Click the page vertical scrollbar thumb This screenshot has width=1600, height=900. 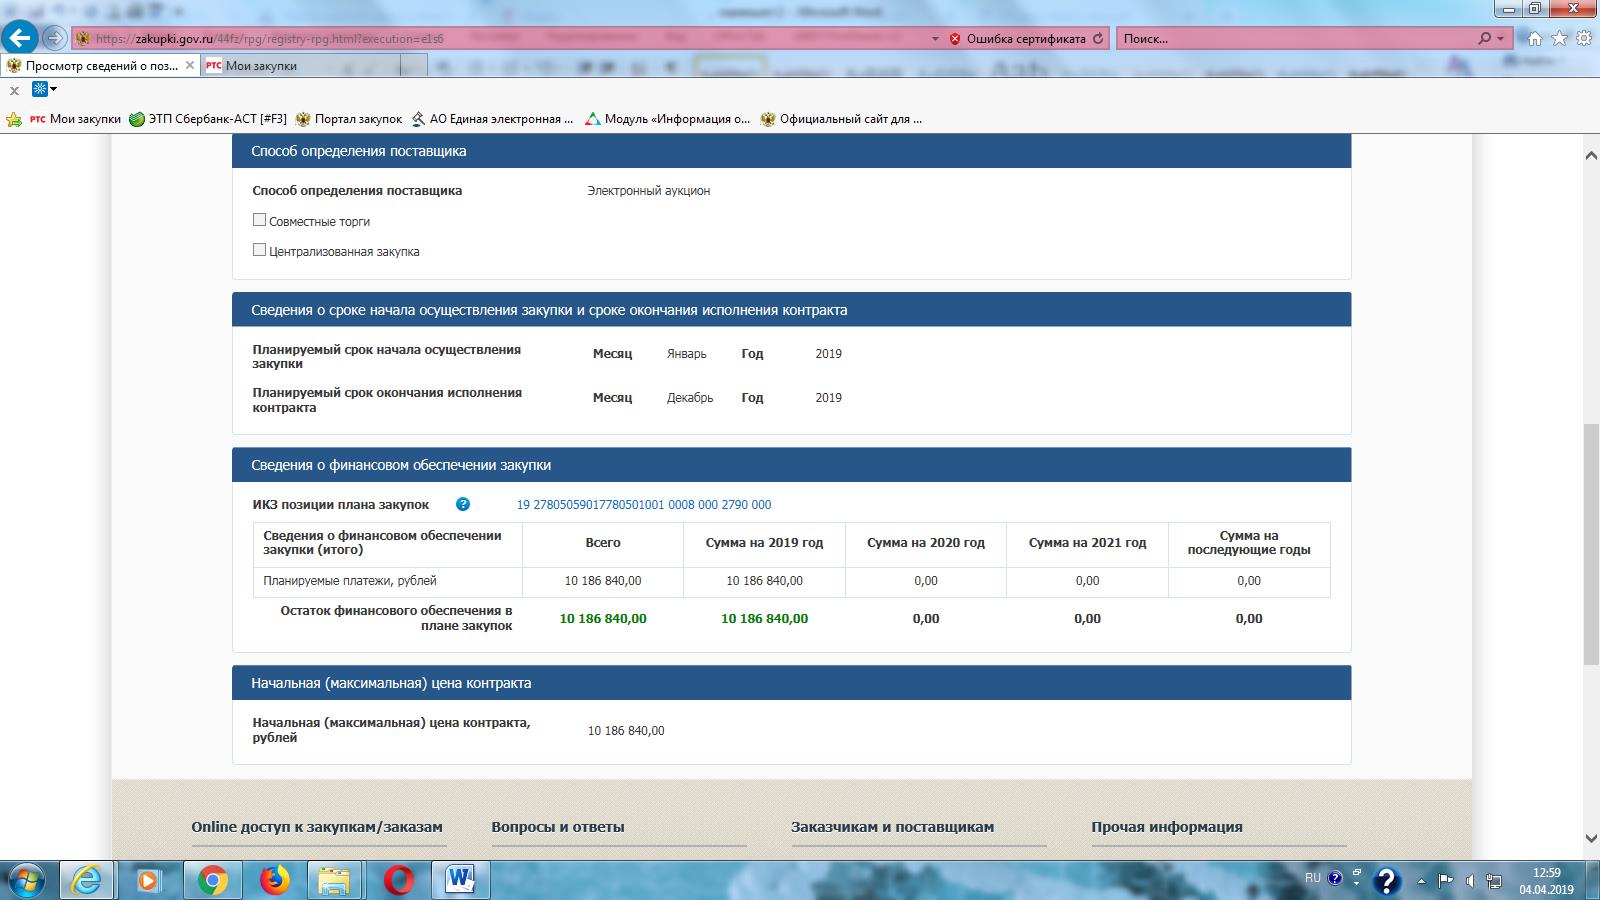tap(1591, 545)
